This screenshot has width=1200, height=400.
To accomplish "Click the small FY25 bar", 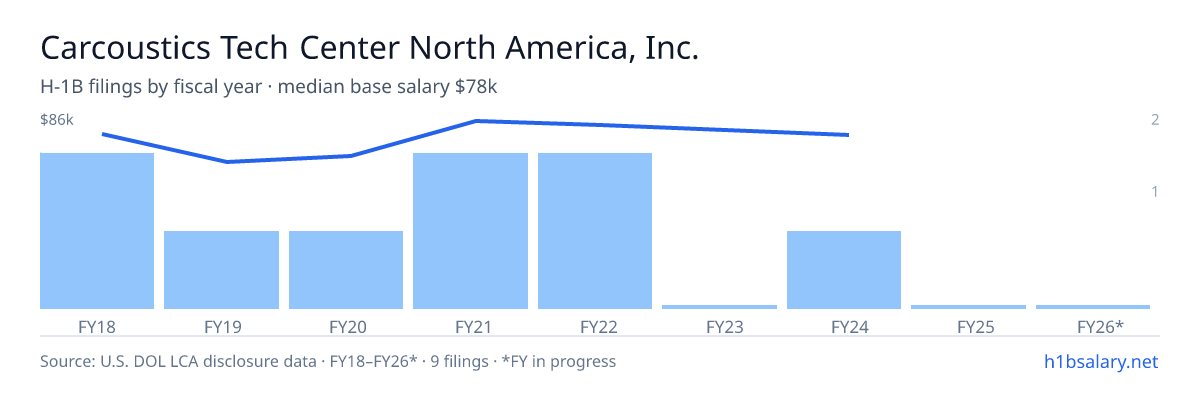I will (x=968, y=307).
